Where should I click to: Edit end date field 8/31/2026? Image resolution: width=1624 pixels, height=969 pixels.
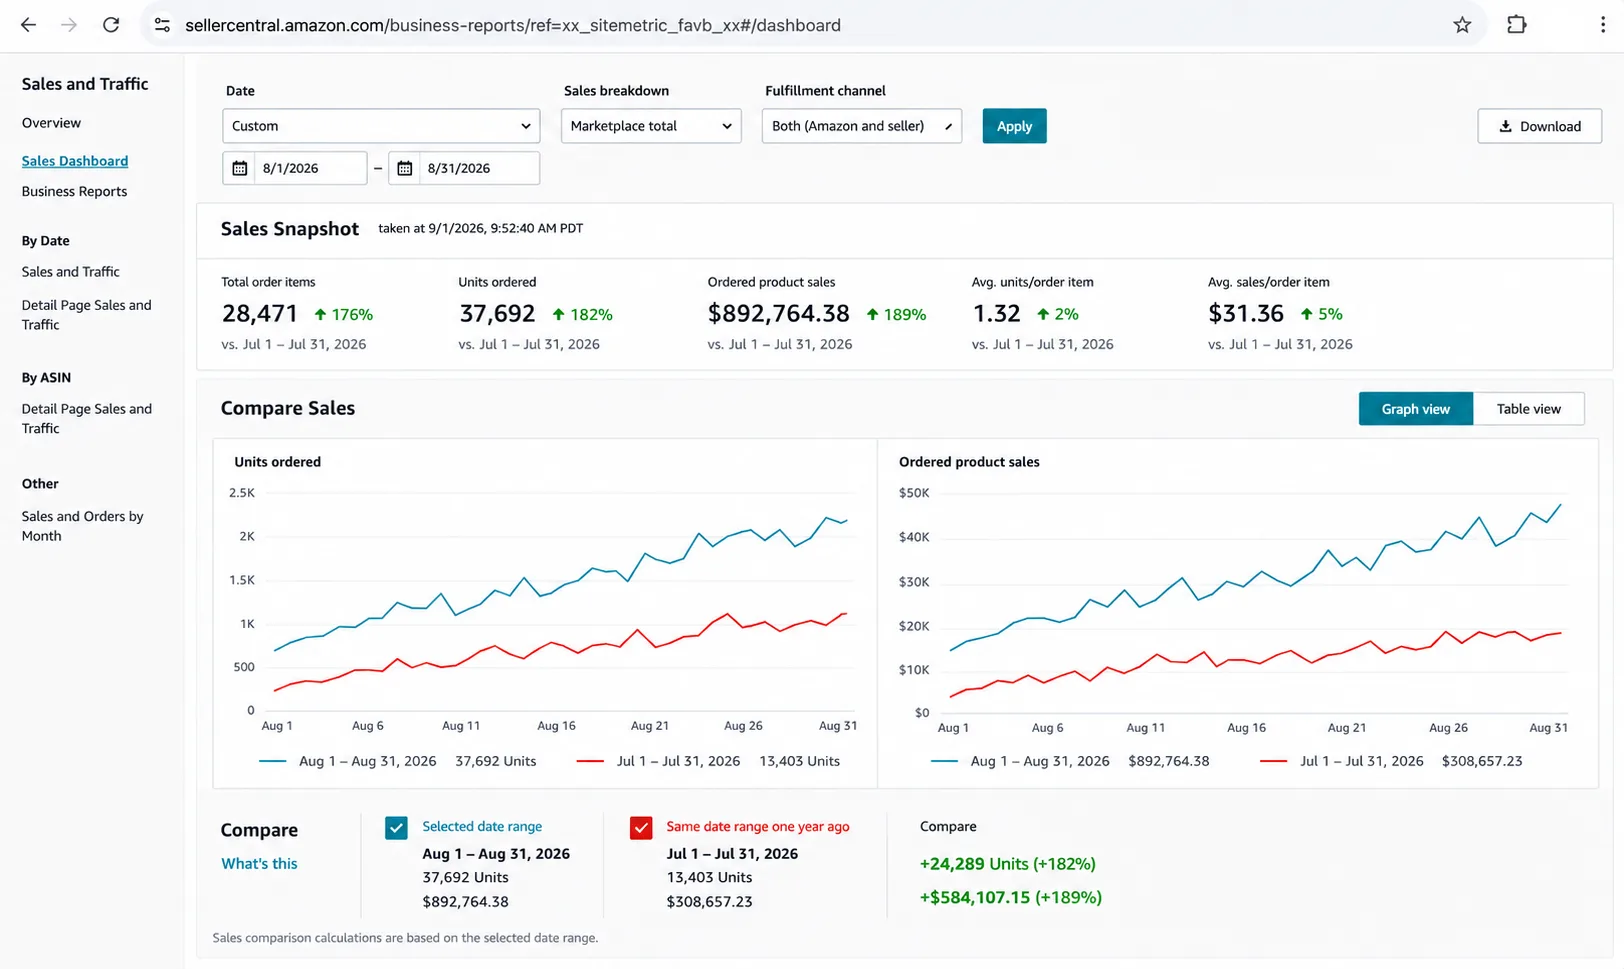tap(479, 168)
